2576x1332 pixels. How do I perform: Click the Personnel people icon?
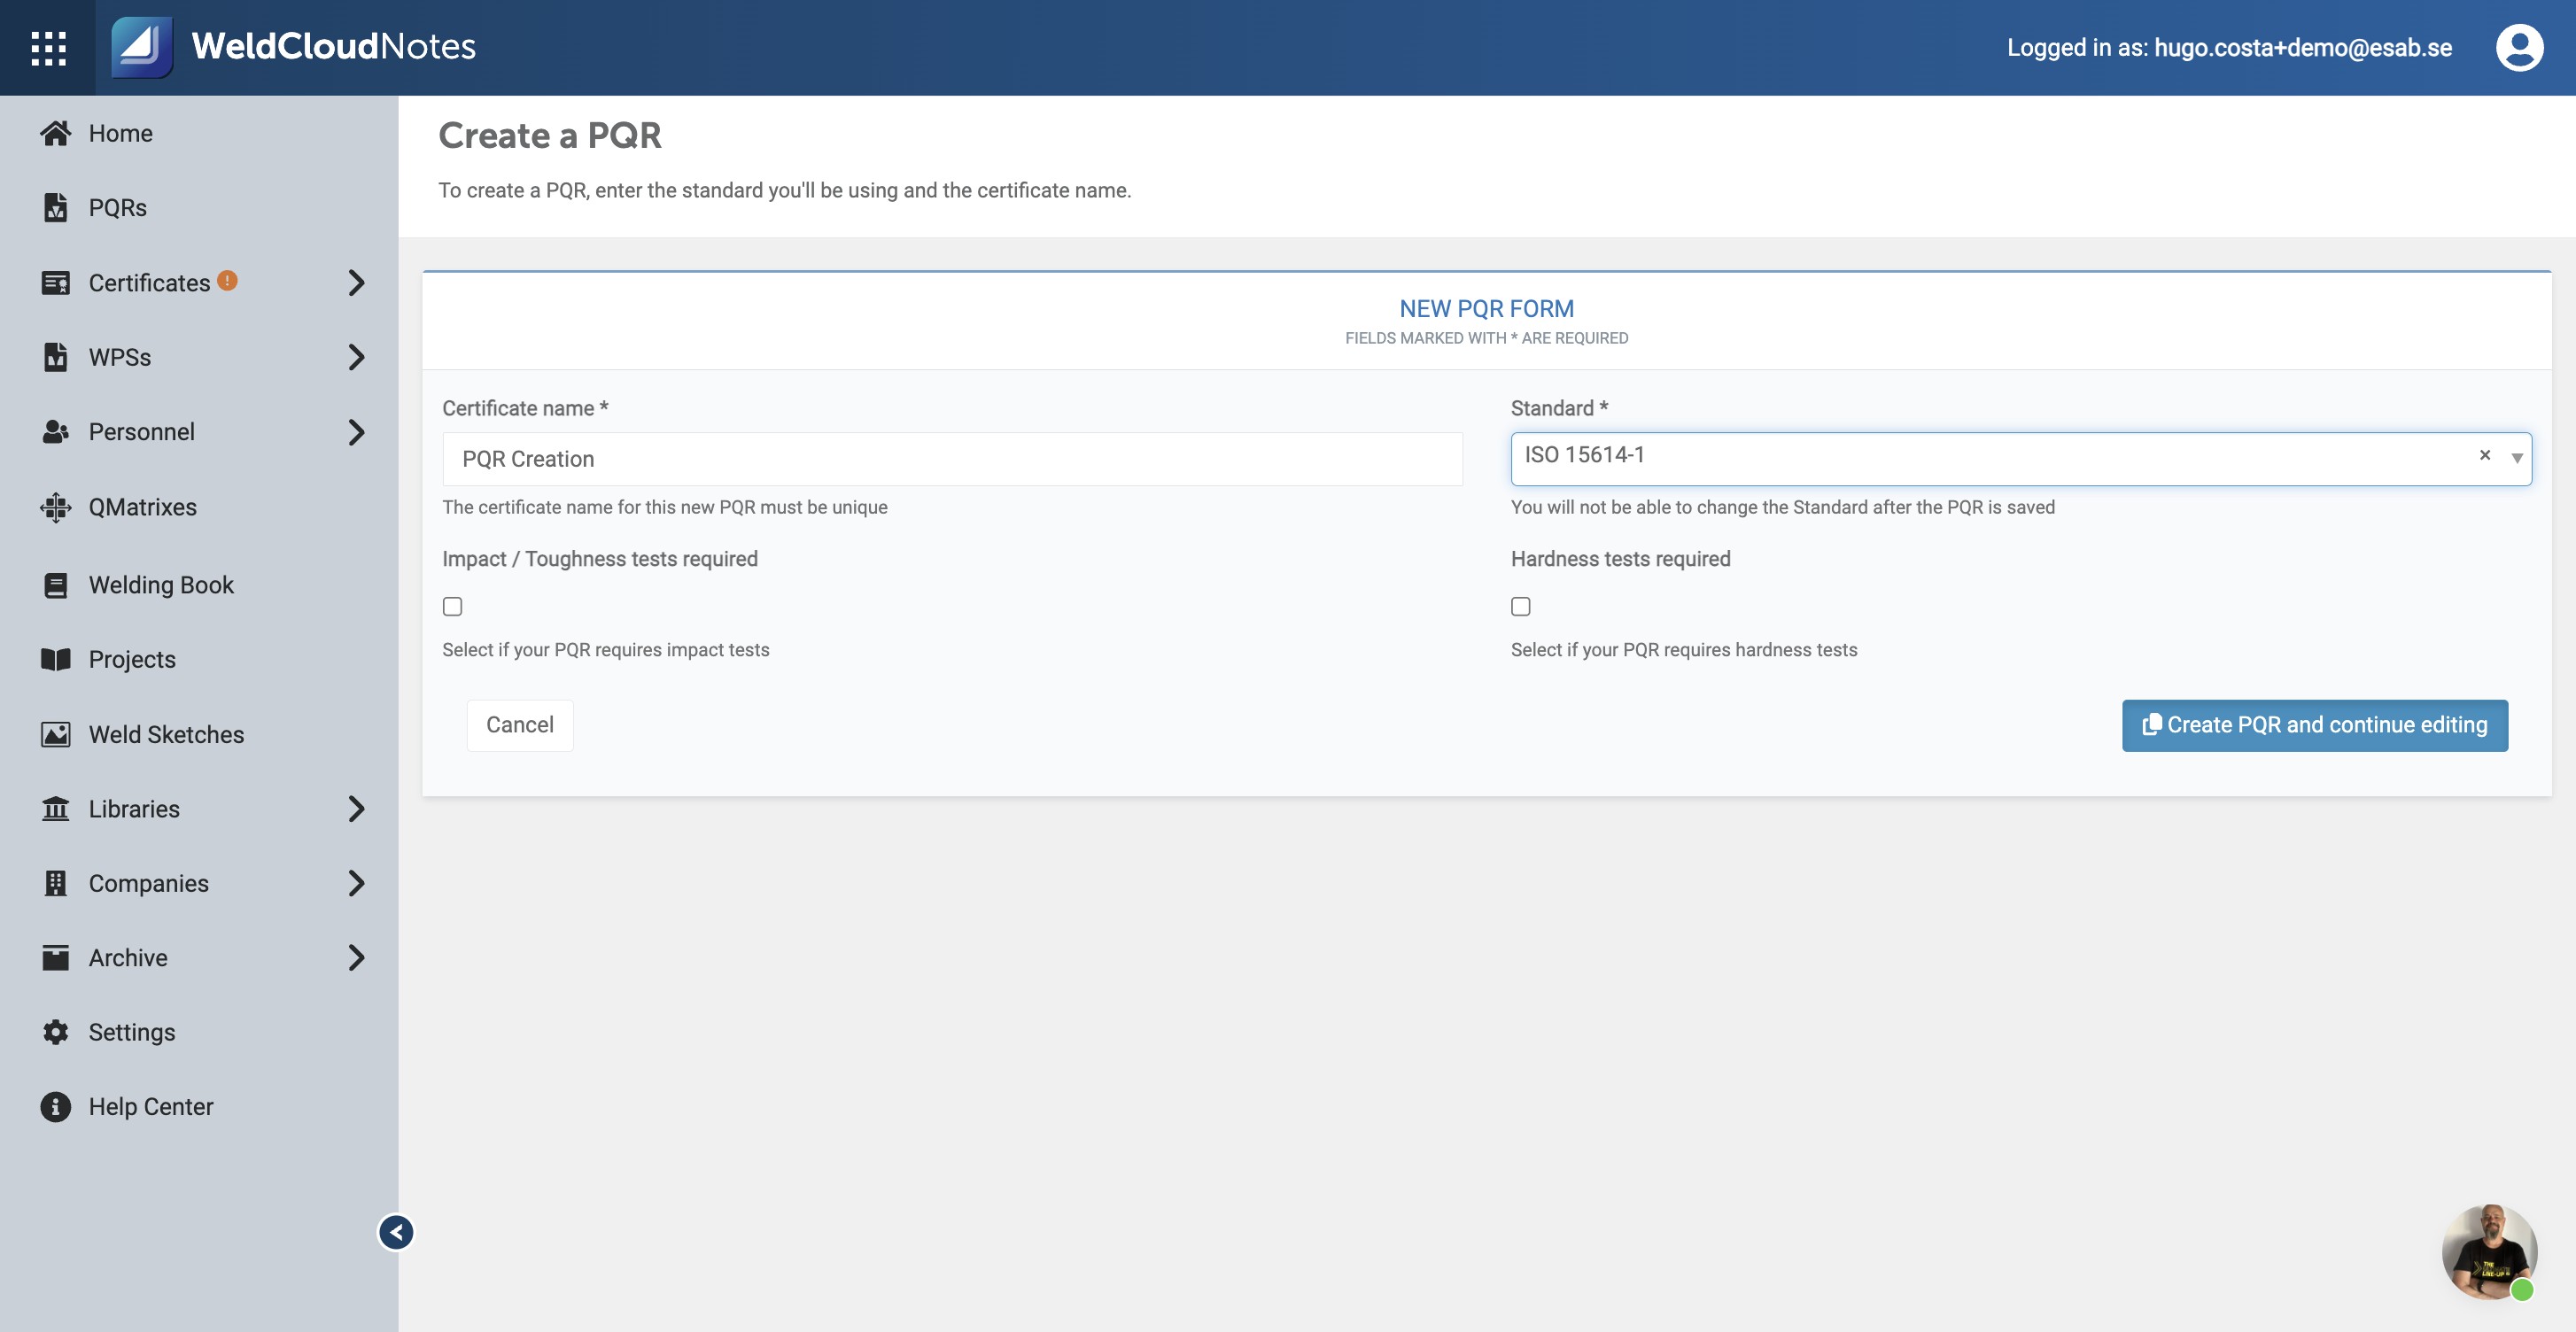click(x=56, y=432)
